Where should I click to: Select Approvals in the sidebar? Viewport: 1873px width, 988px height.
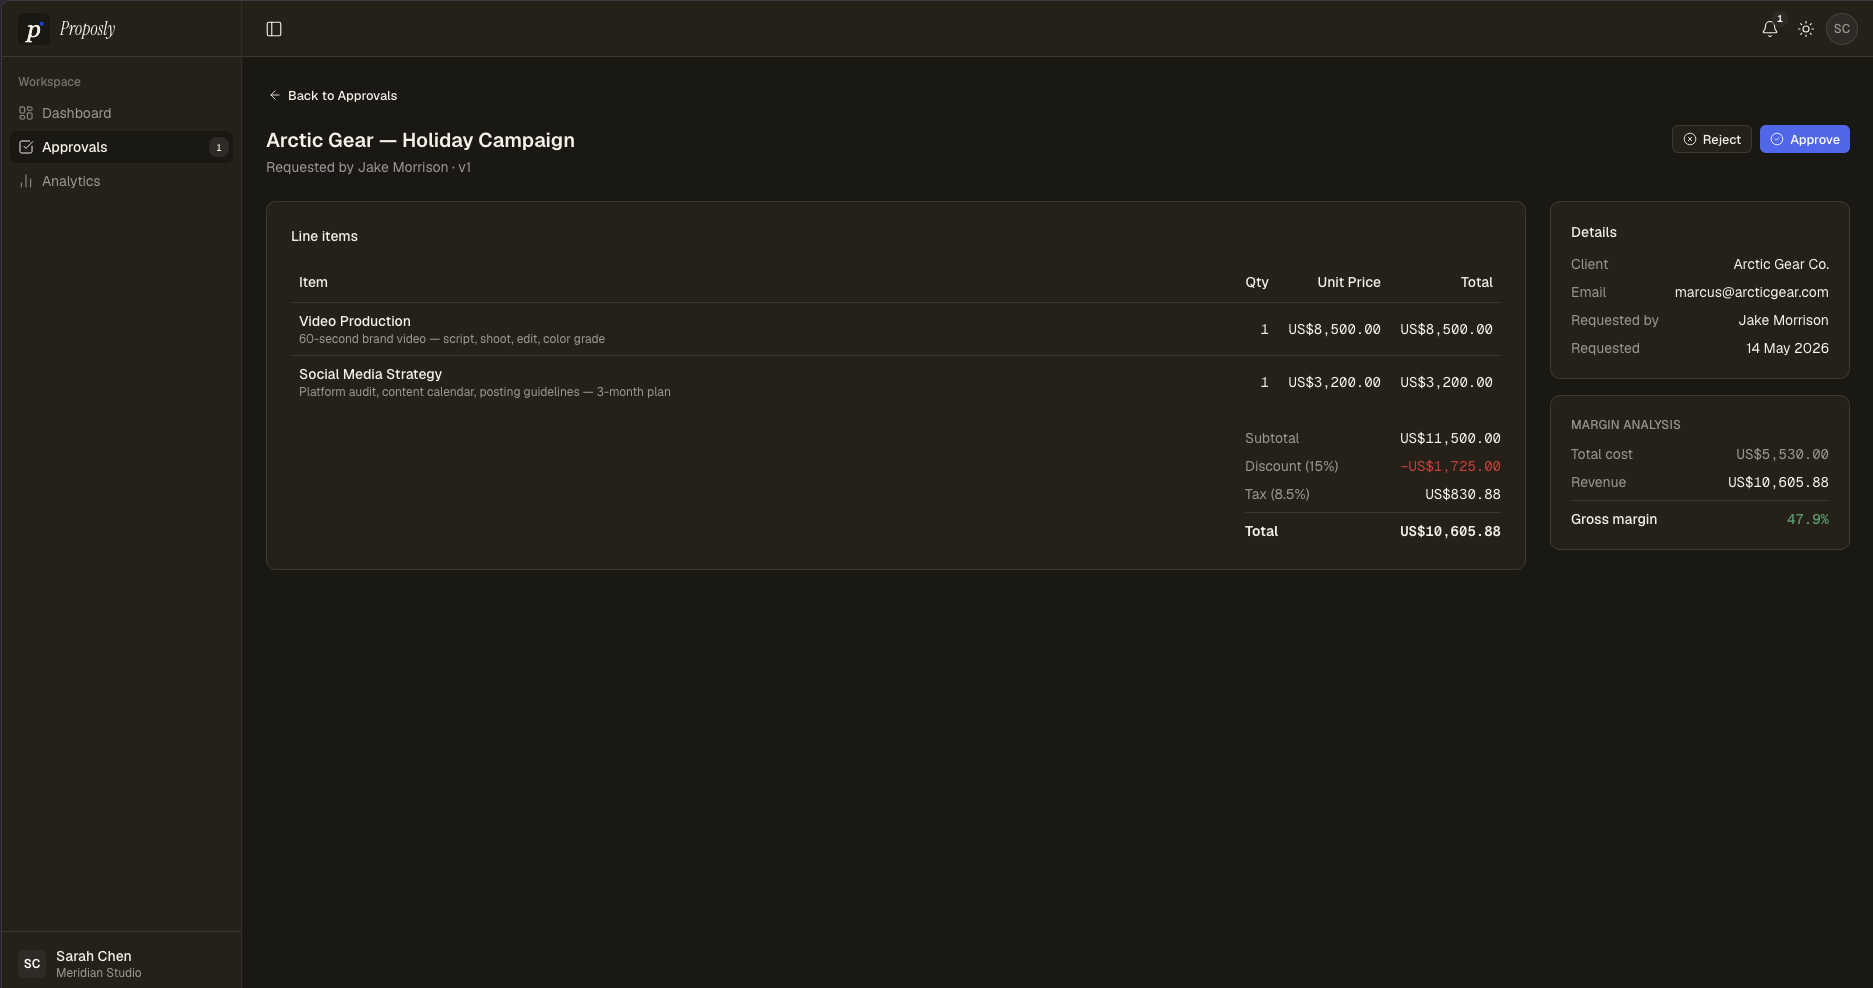coord(121,147)
